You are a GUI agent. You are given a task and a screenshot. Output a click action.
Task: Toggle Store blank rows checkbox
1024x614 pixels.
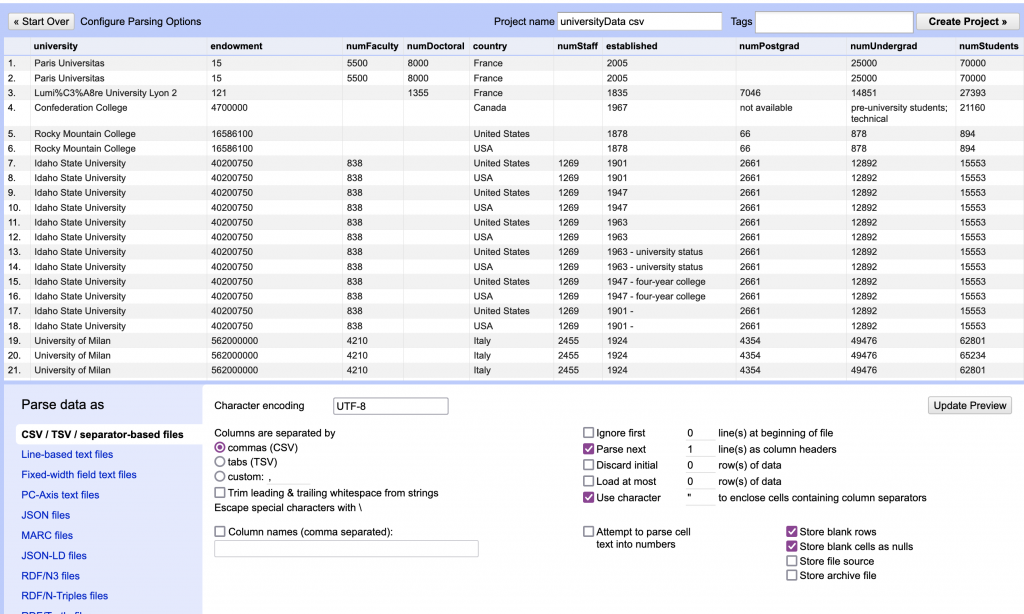[792, 532]
